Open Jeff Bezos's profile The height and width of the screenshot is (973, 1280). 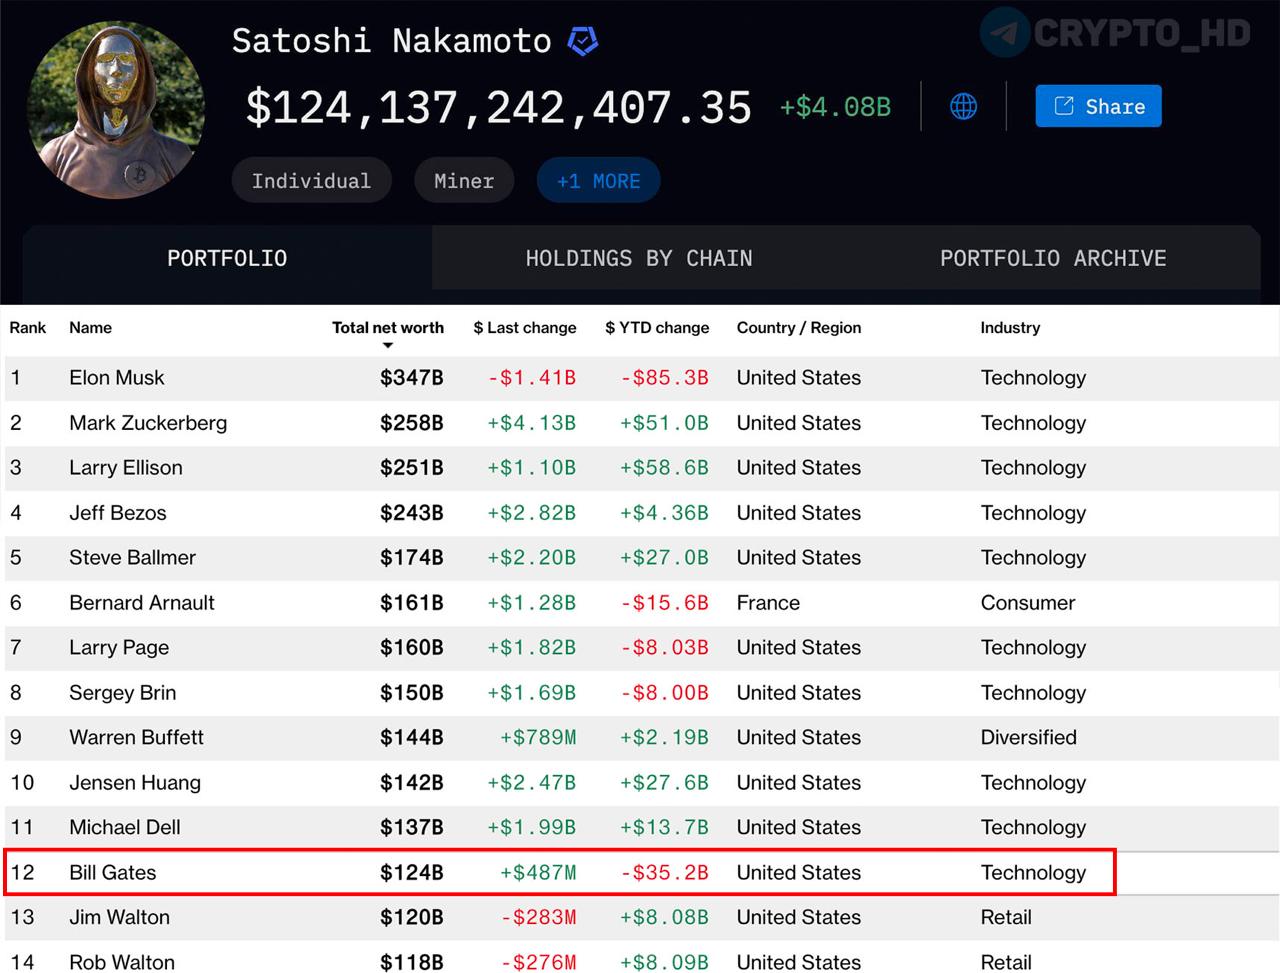(x=118, y=513)
